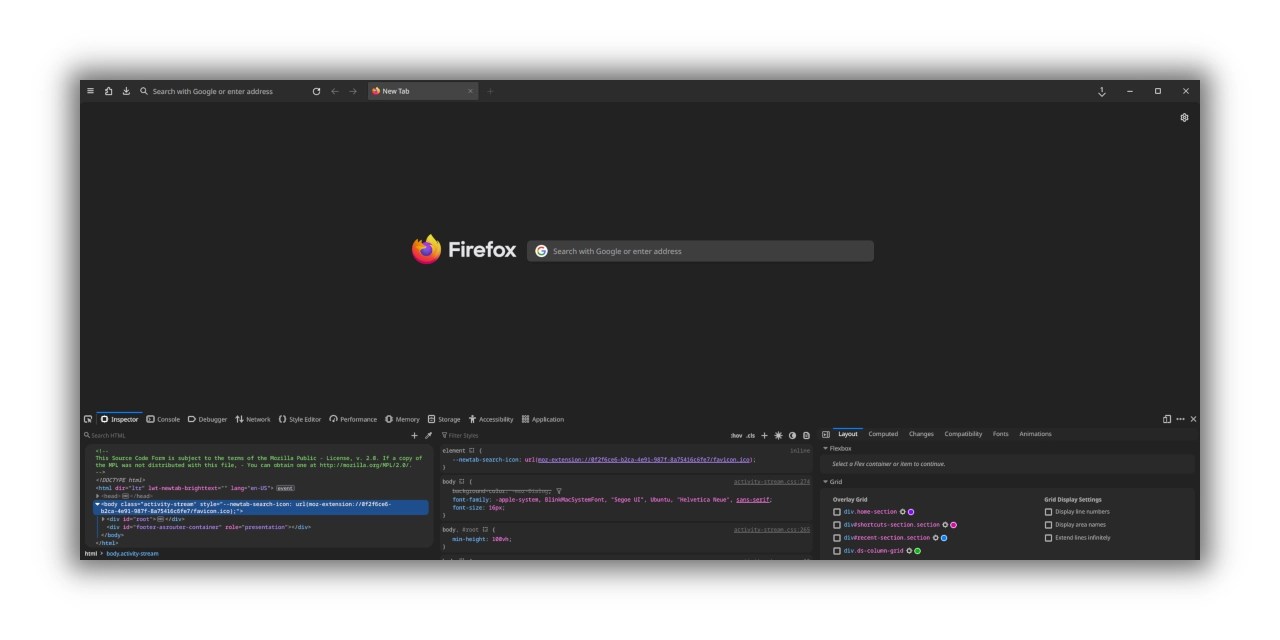Toggle the .cls classes panel

750,435
